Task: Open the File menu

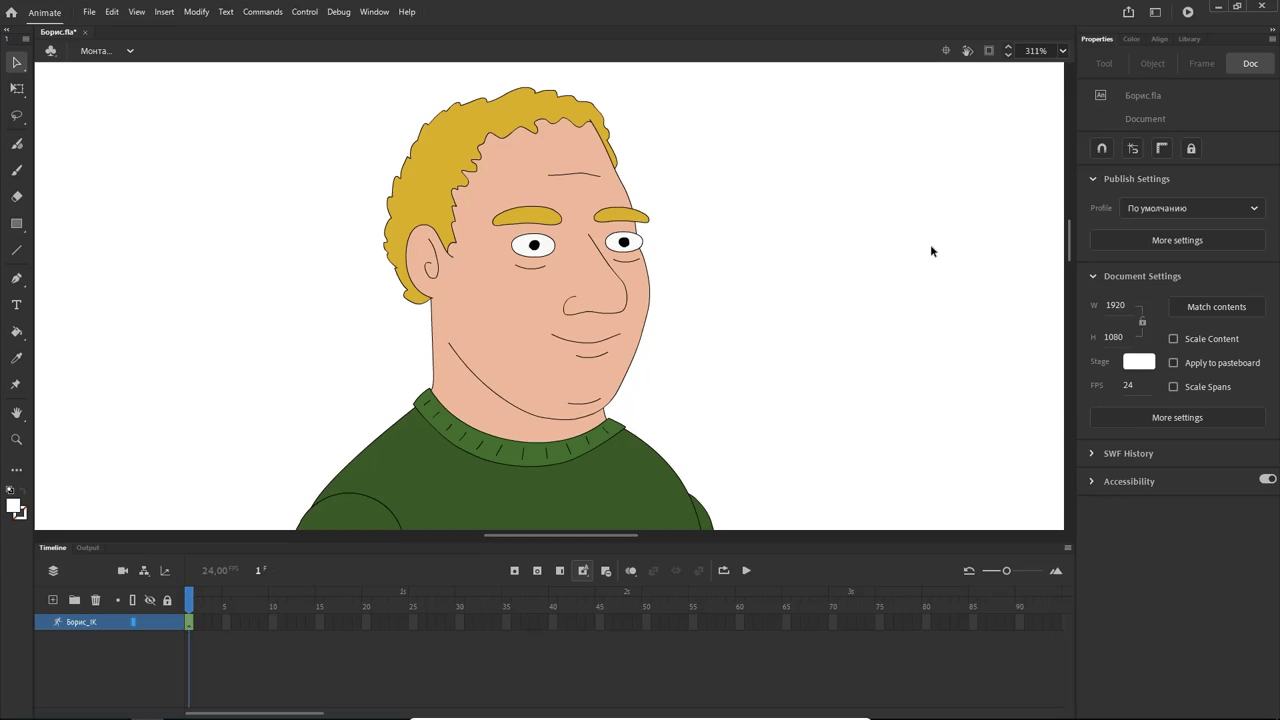Action: [x=89, y=12]
